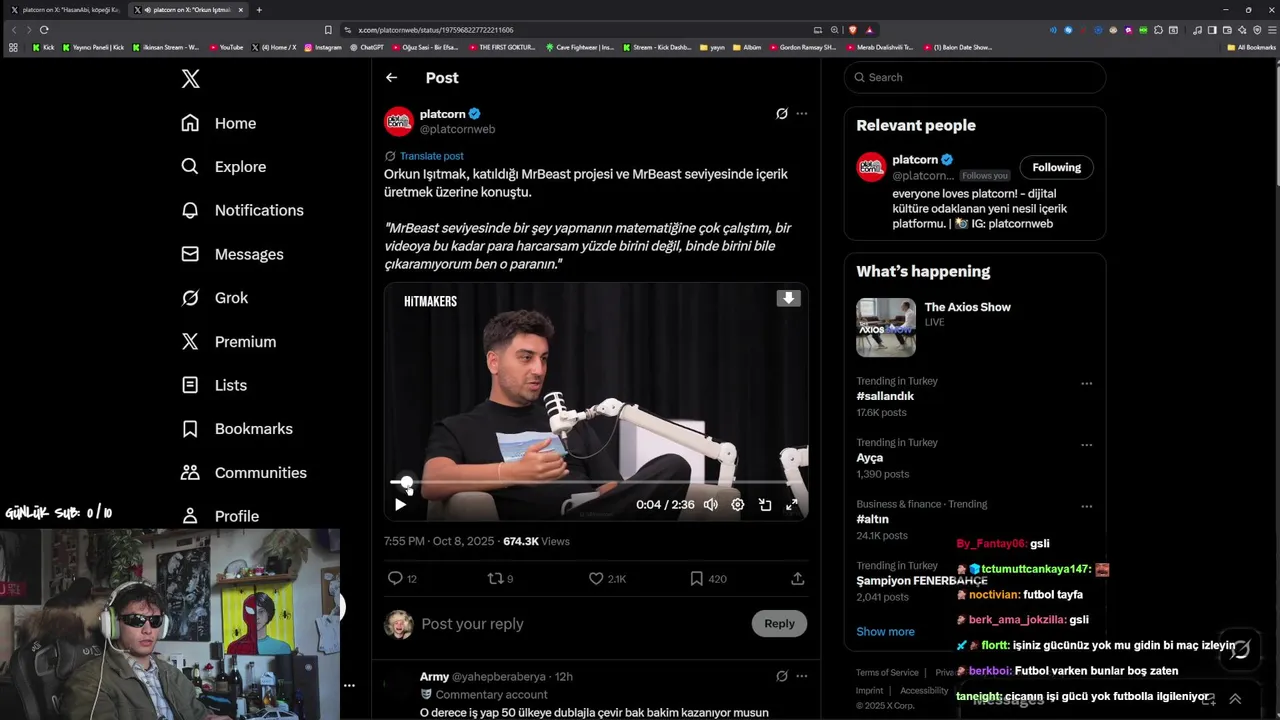Open the floating Grok button
This screenshot has height=720, width=1280.
(x=1240, y=649)
